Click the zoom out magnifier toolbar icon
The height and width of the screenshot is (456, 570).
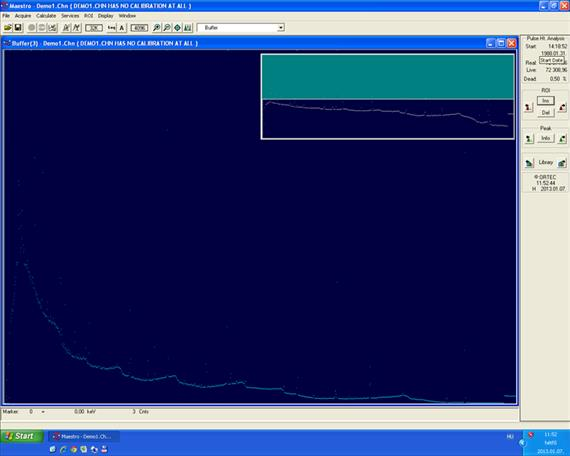(x=167, y=28)
